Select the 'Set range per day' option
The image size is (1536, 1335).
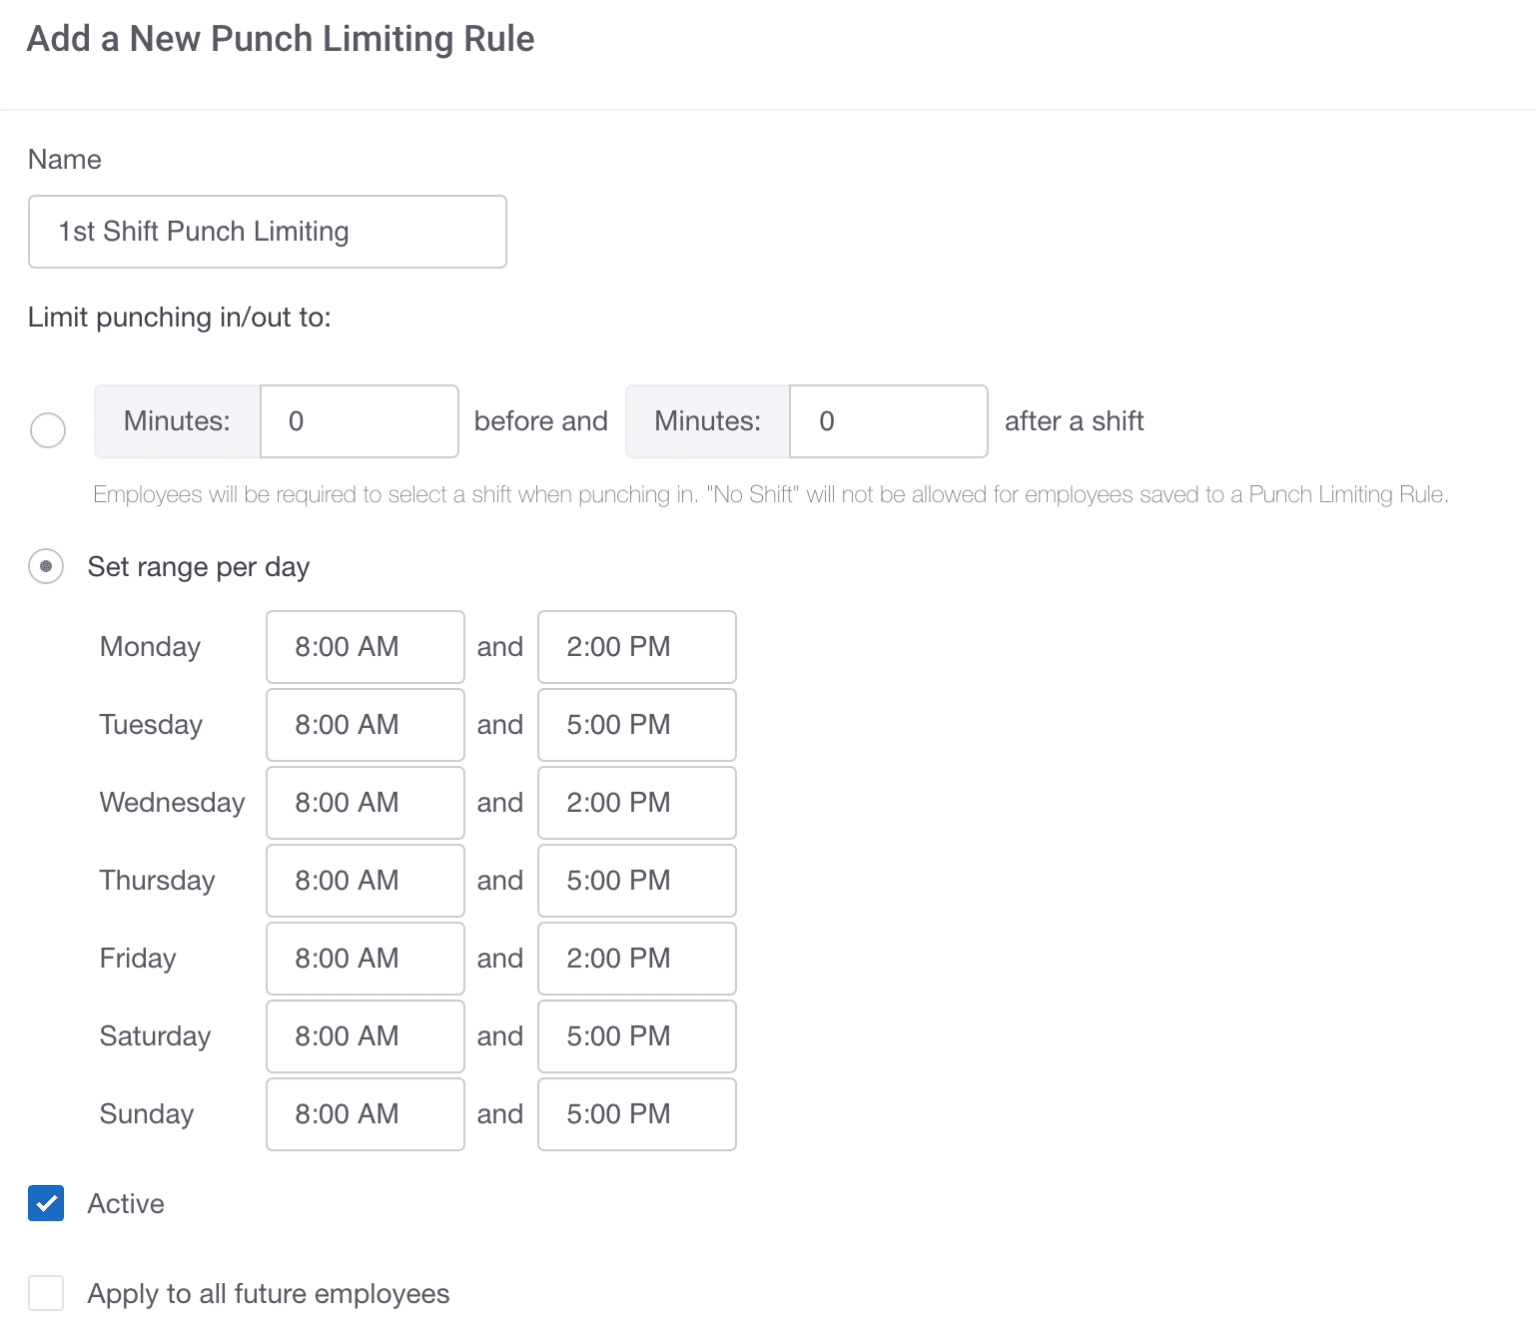[x=46, y=566]
